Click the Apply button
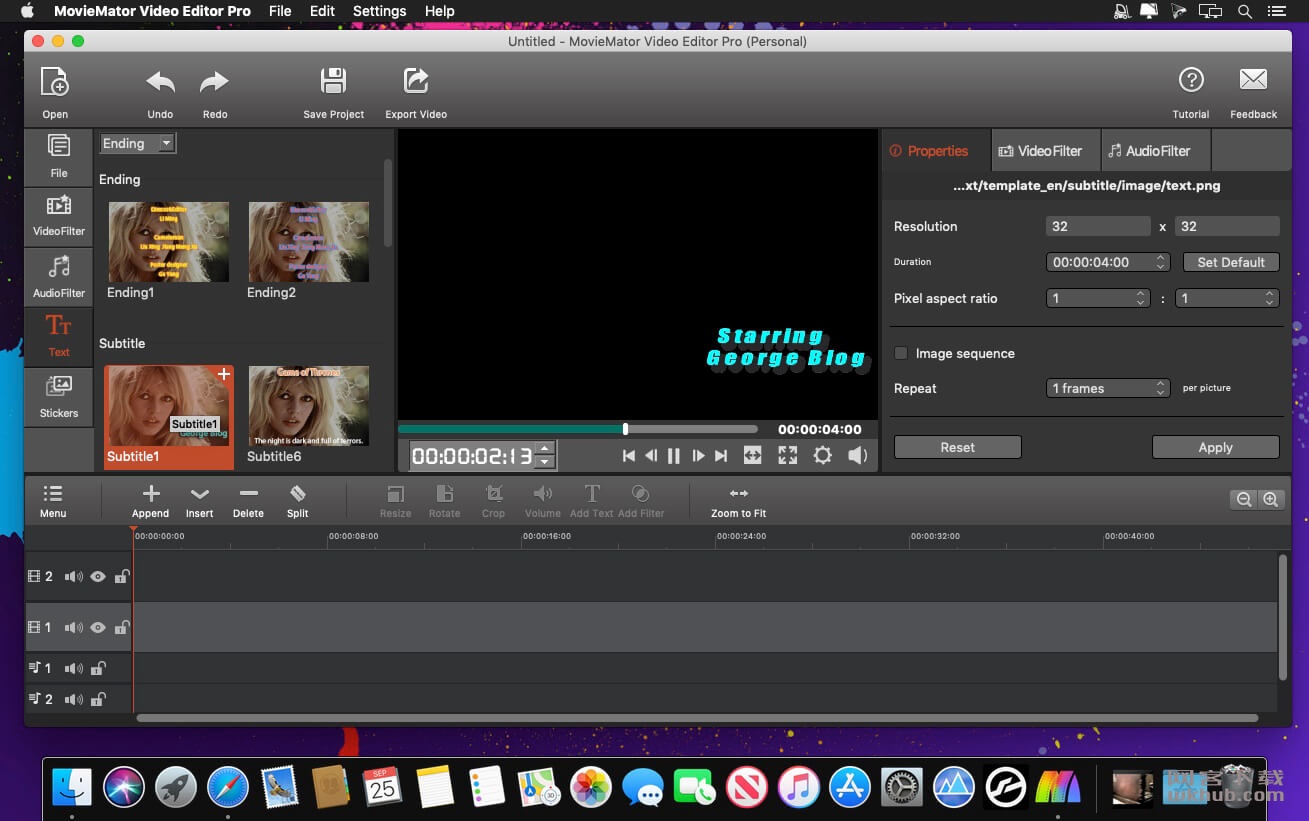Screen dimensions: 1309x821 [x=1215, y=447]
